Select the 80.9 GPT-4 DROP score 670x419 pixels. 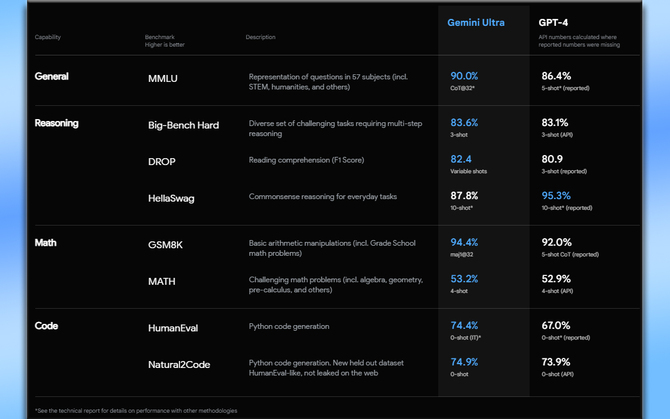(552, 159)
